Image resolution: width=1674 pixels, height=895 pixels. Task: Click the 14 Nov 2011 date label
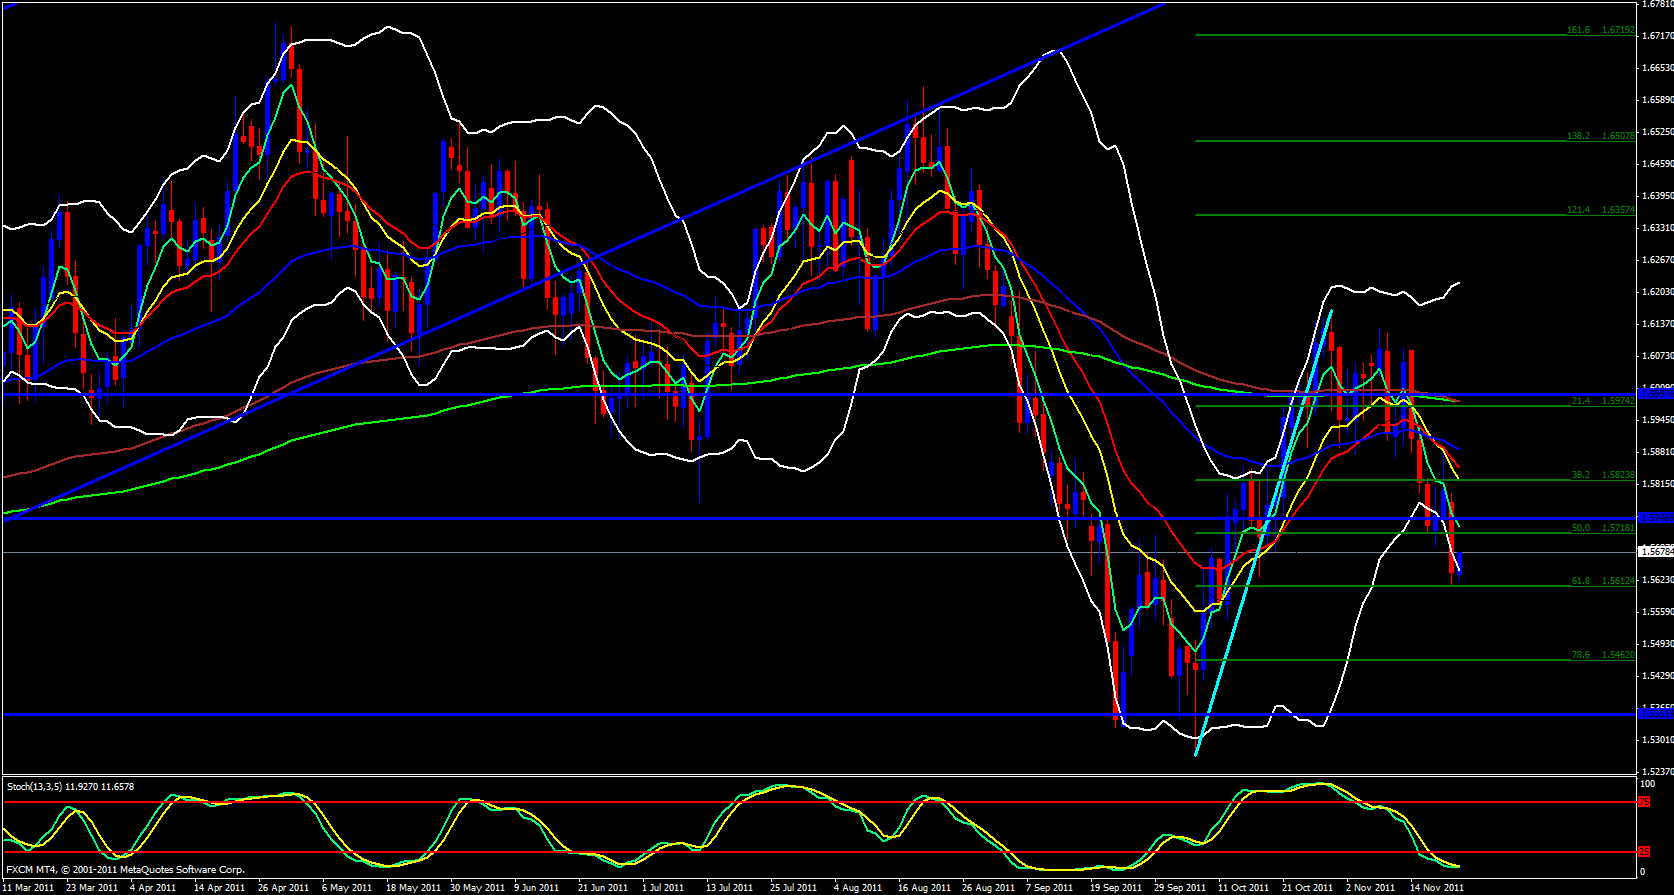1436,888
